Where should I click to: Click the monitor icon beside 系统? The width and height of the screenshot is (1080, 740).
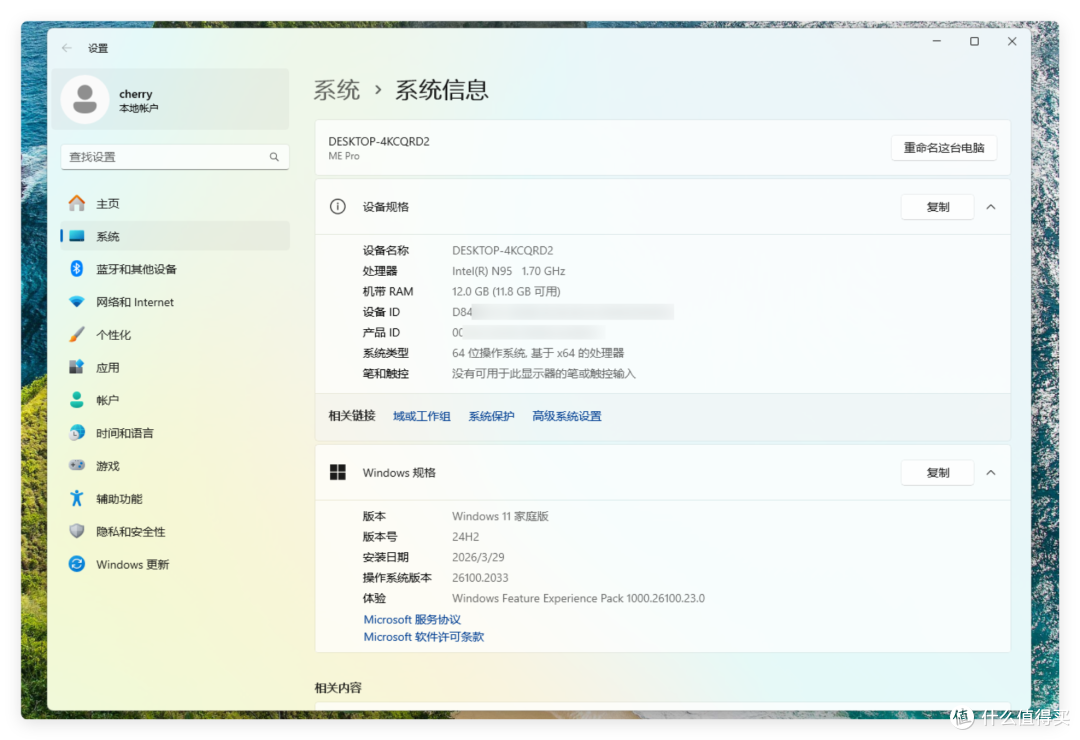click(76, 236)
